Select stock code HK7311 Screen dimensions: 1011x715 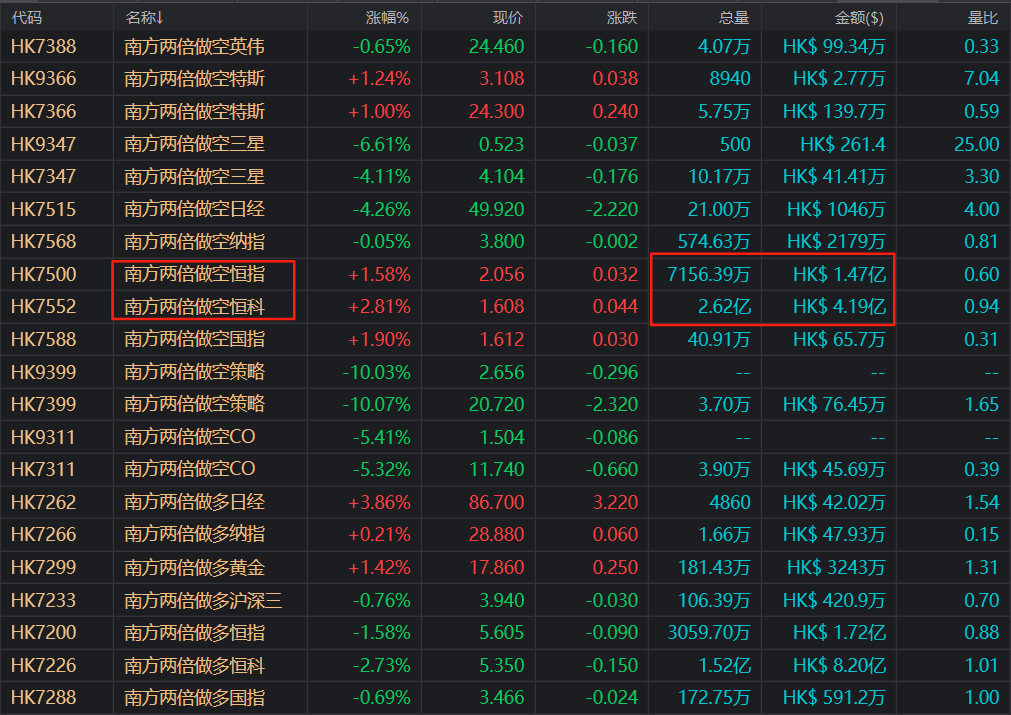(43, 469)
